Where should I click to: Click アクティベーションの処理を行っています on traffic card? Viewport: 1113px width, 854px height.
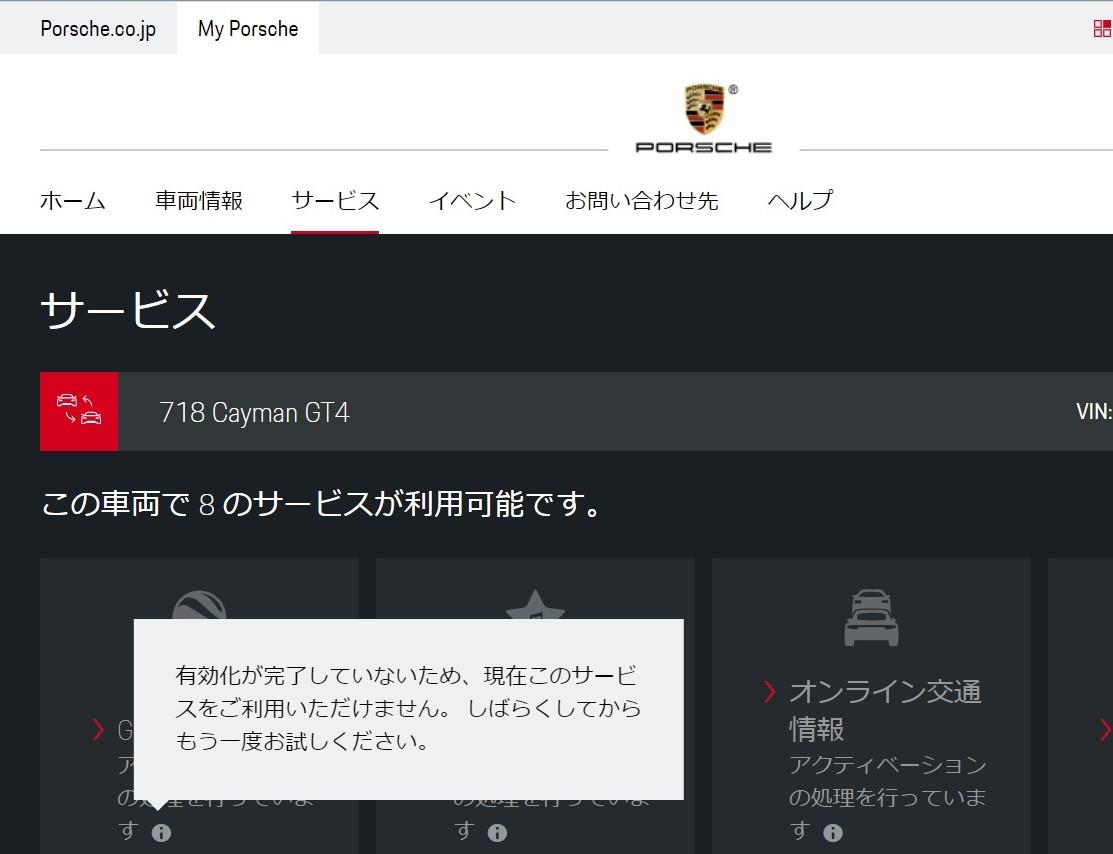coord(887,797)
